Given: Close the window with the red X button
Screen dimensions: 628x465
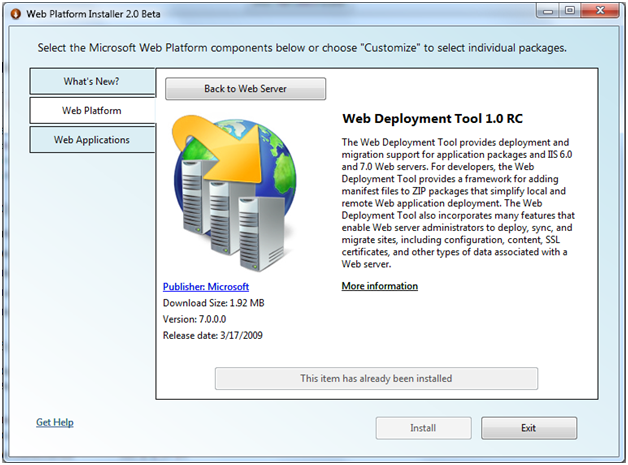Looking at the screenshot, I should 600,11.
